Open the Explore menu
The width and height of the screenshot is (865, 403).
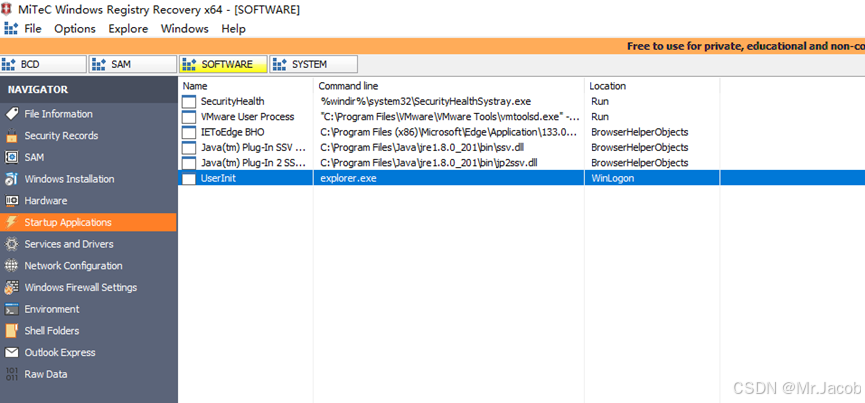(x=128, y=29)
